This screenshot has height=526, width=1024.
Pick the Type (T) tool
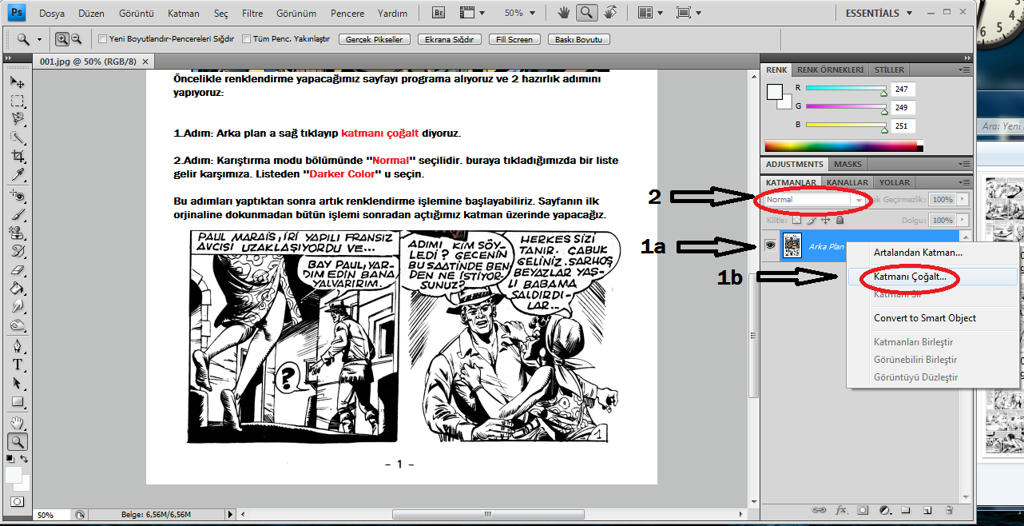coord(17,365)
